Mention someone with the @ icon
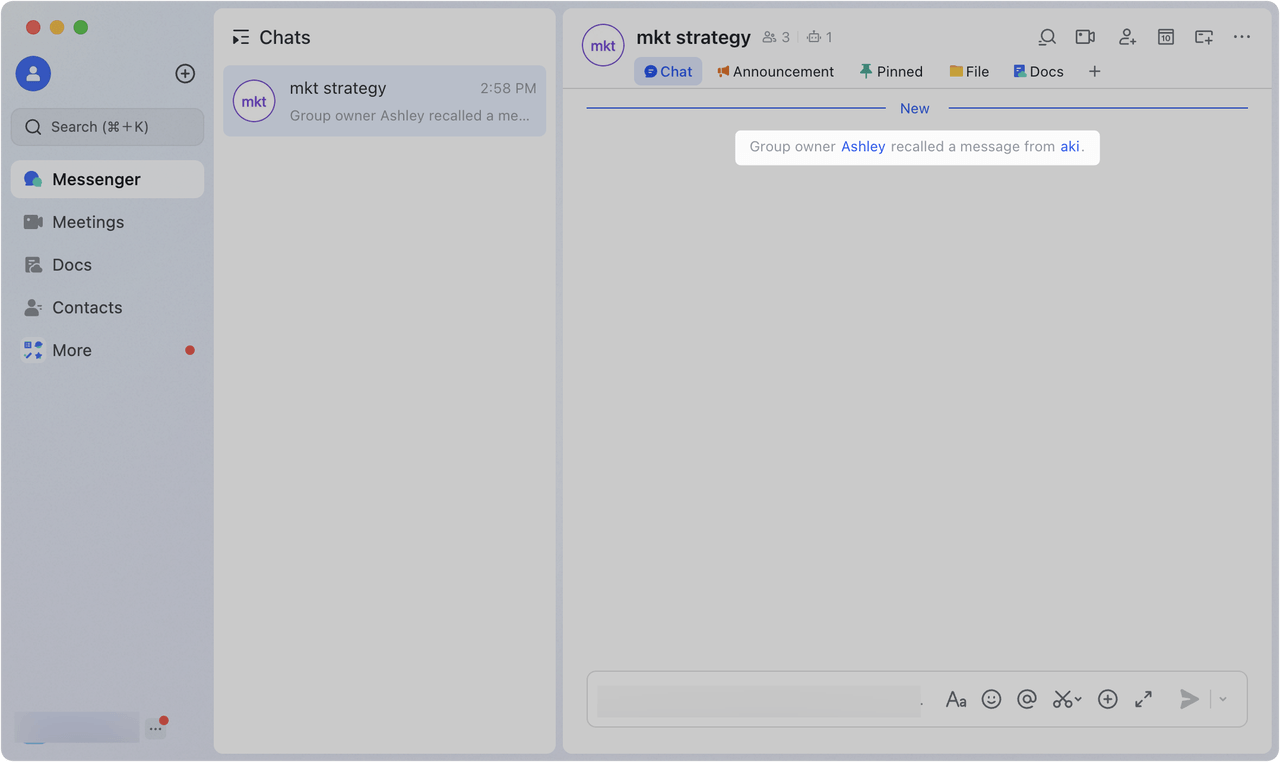 click(1027, 699)
